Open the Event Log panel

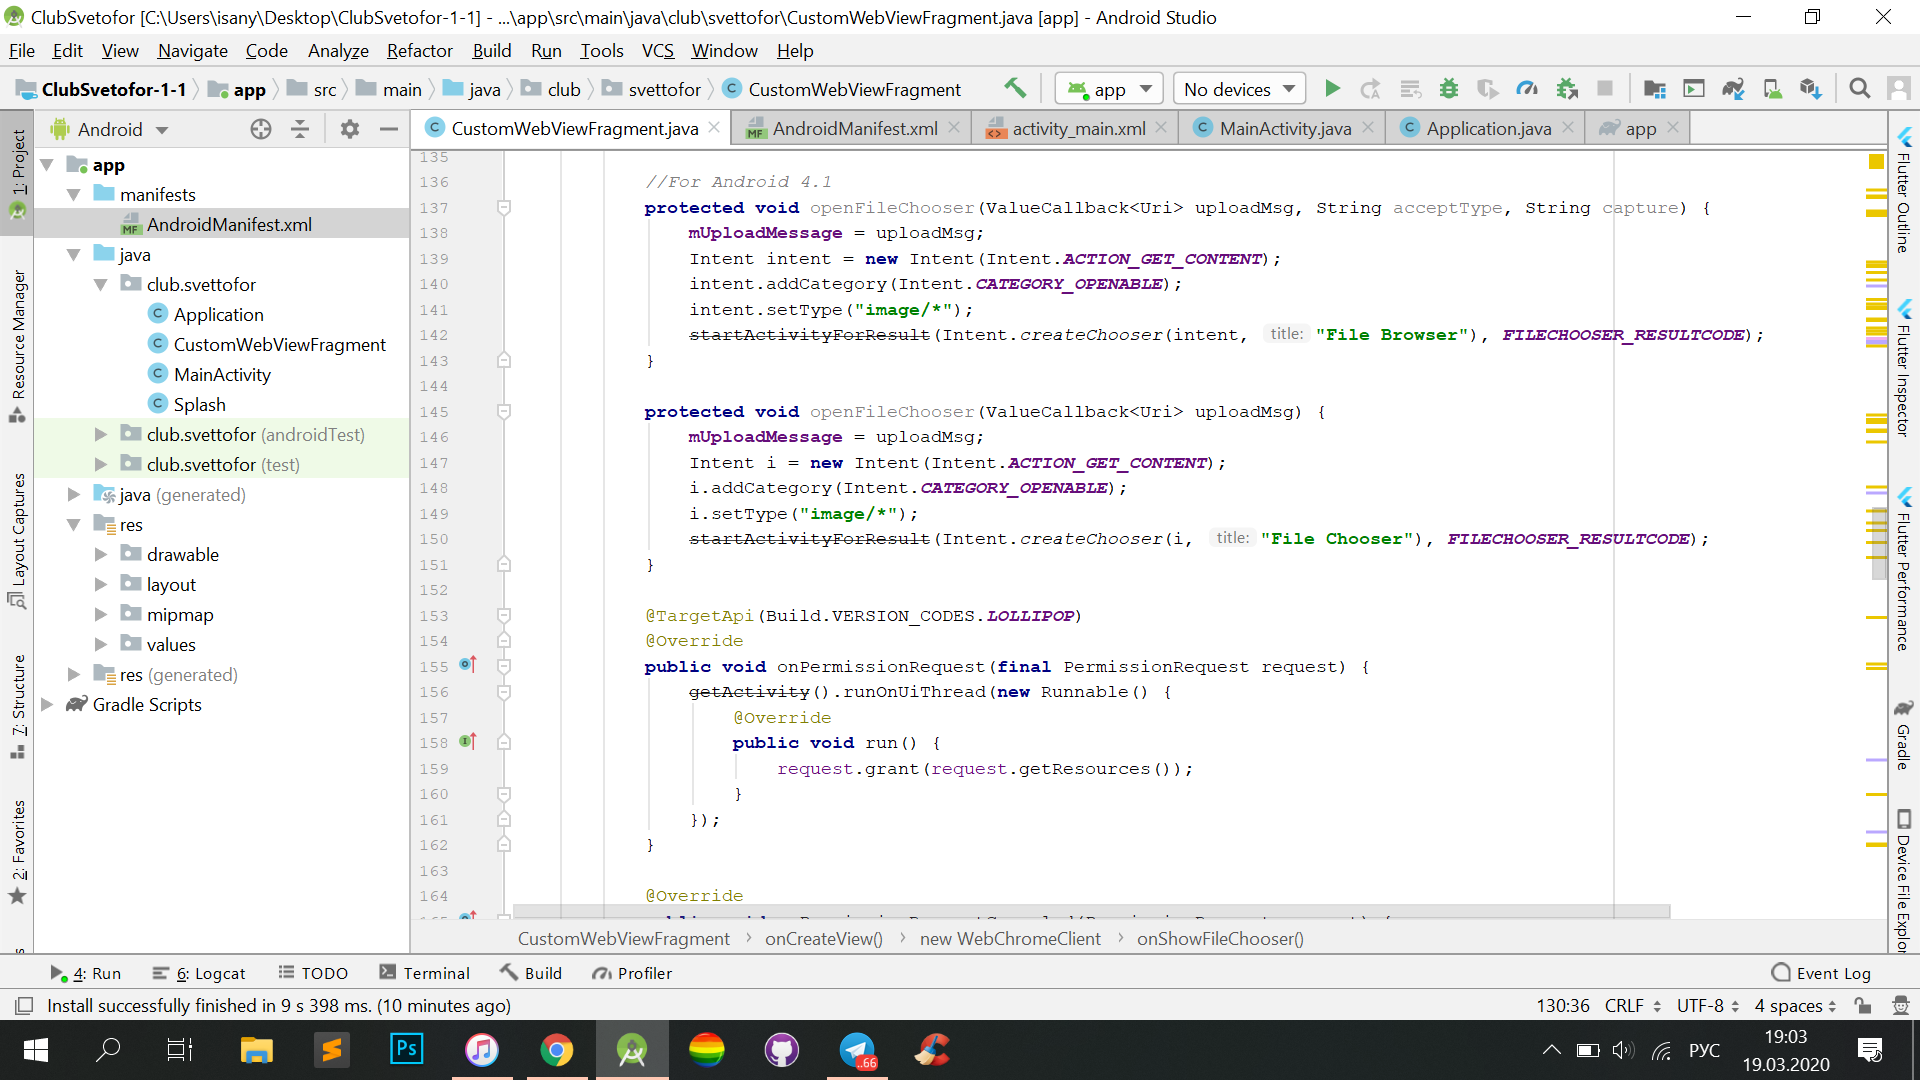coord(1821,973)
